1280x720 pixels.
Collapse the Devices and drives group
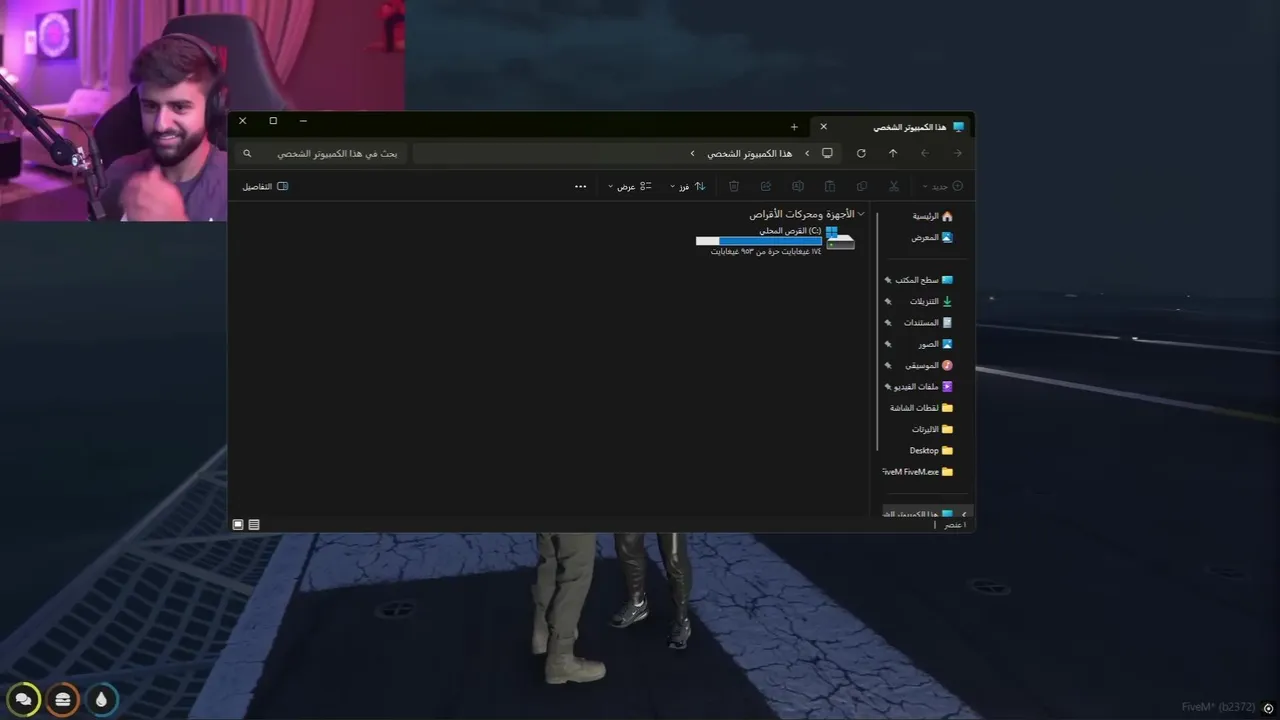pyautogui.click(x=862, y=214)
